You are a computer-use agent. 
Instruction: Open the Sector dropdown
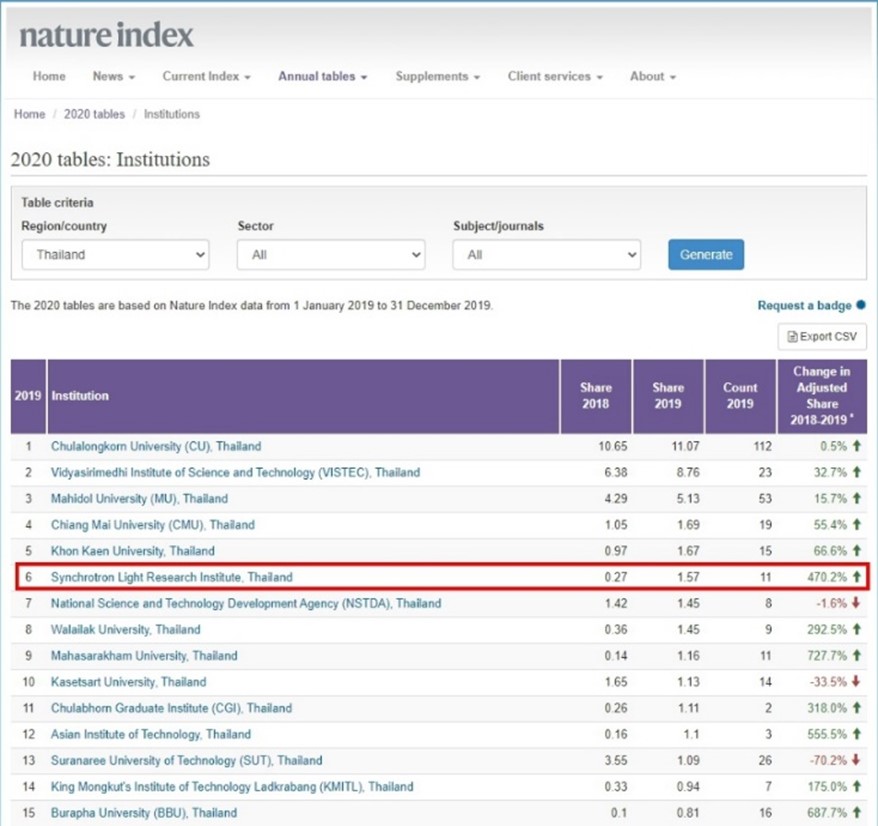[331, 255]
